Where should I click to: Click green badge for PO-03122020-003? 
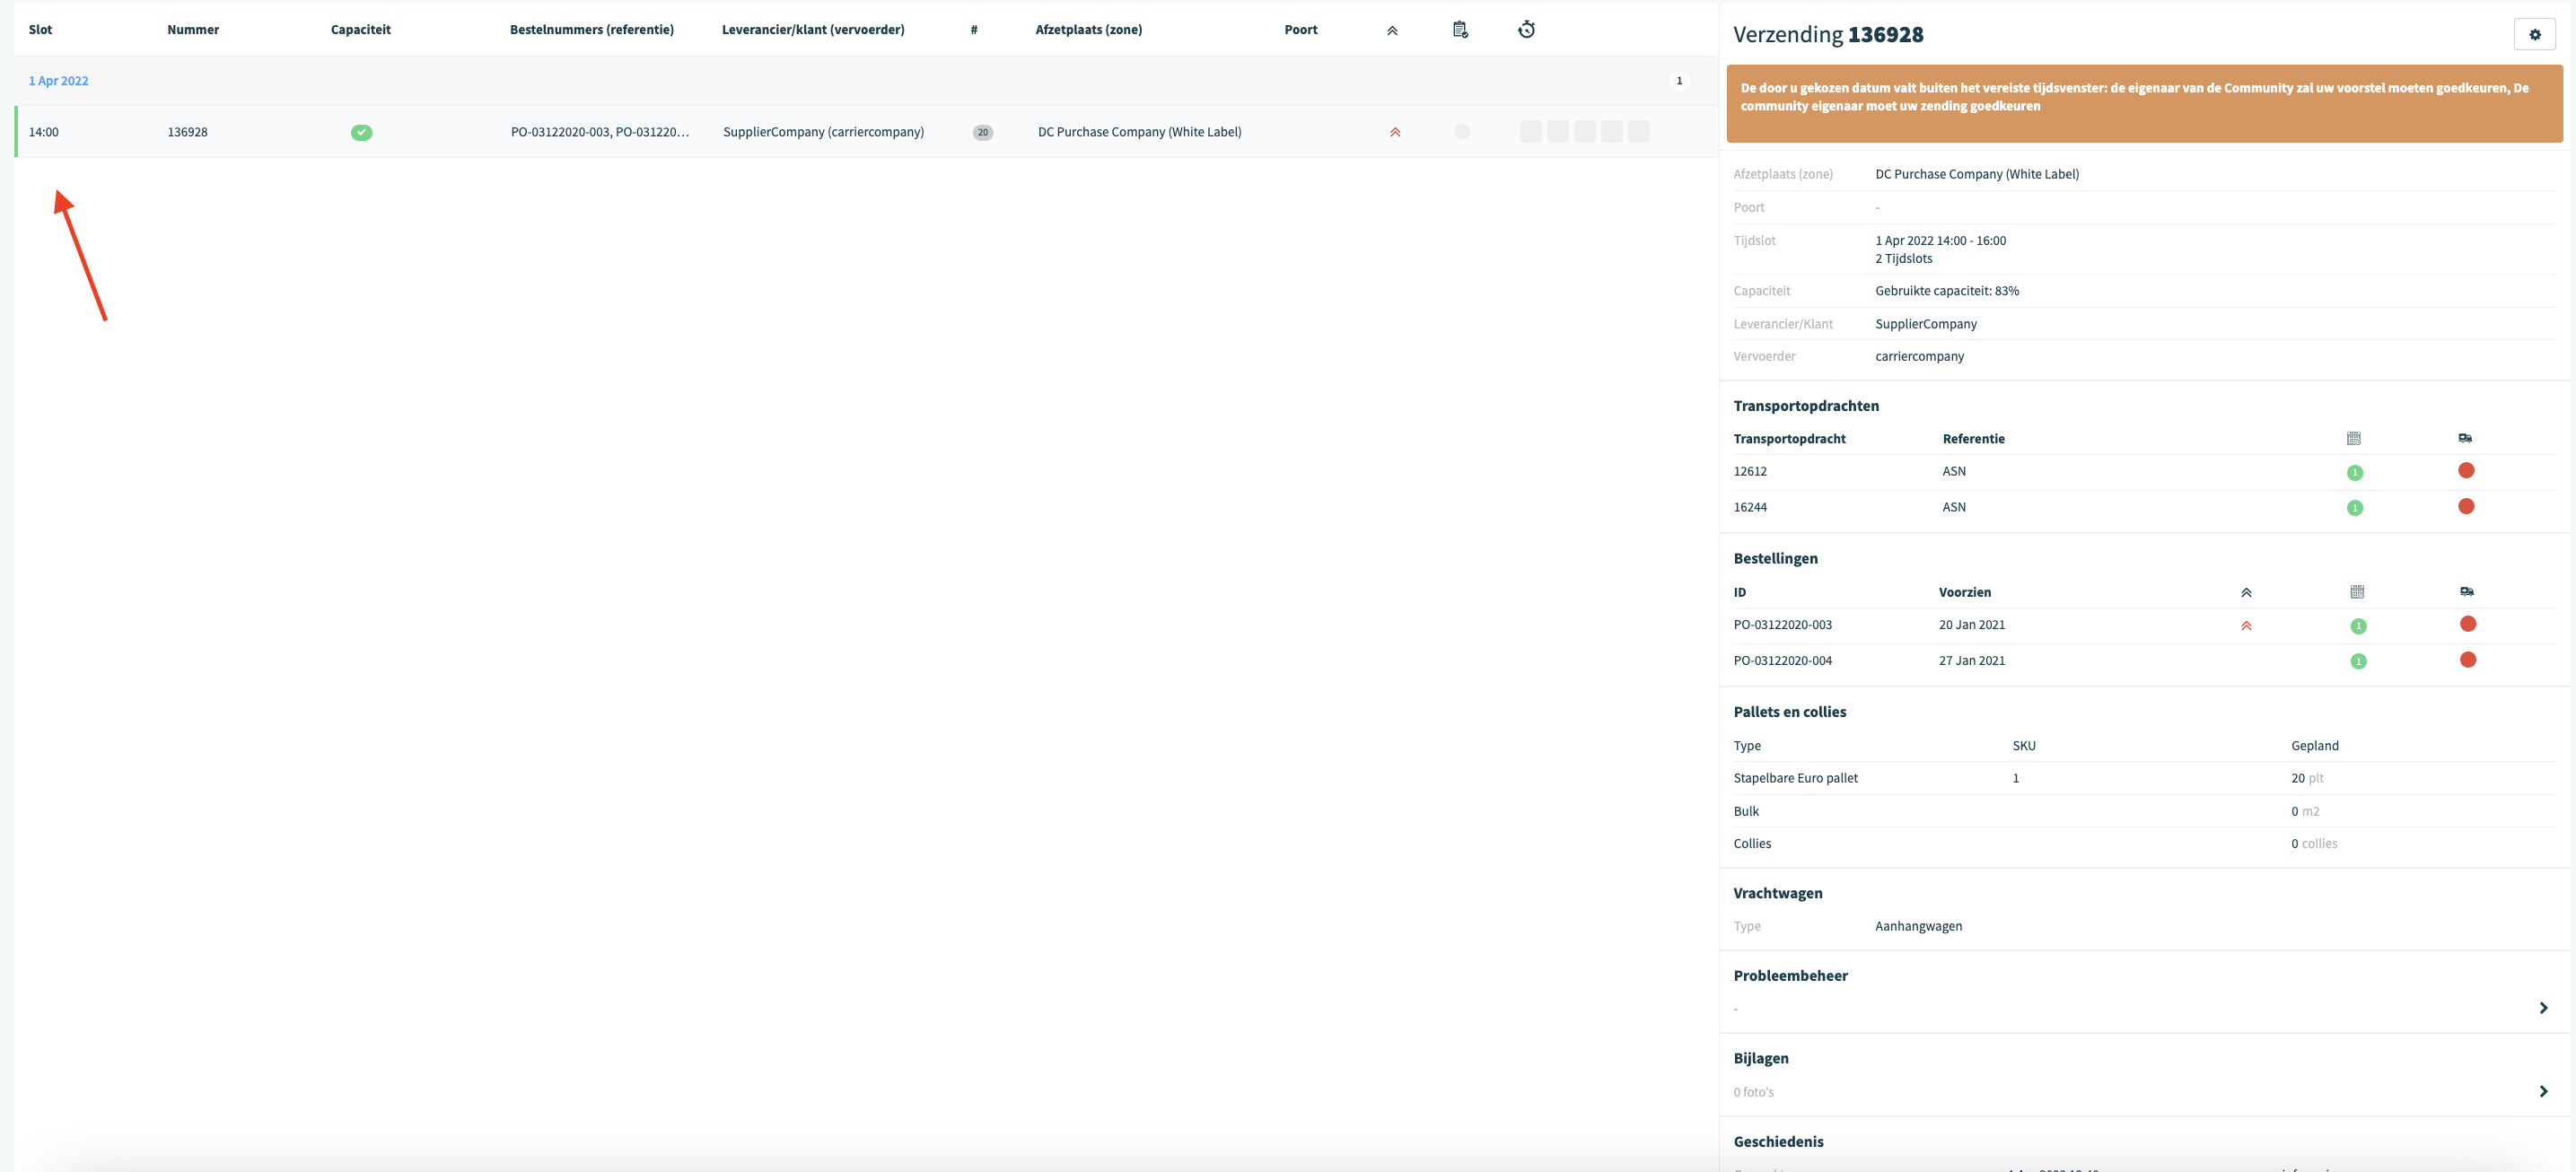[2358, 626]
